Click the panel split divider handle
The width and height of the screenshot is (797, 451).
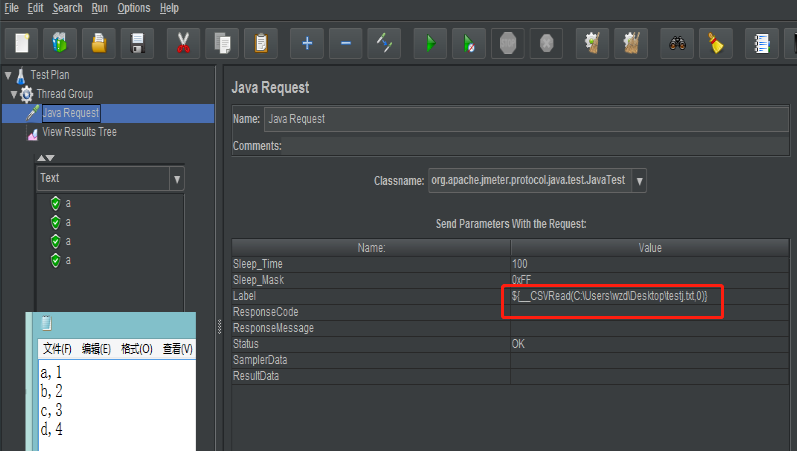tap(220, 326)
